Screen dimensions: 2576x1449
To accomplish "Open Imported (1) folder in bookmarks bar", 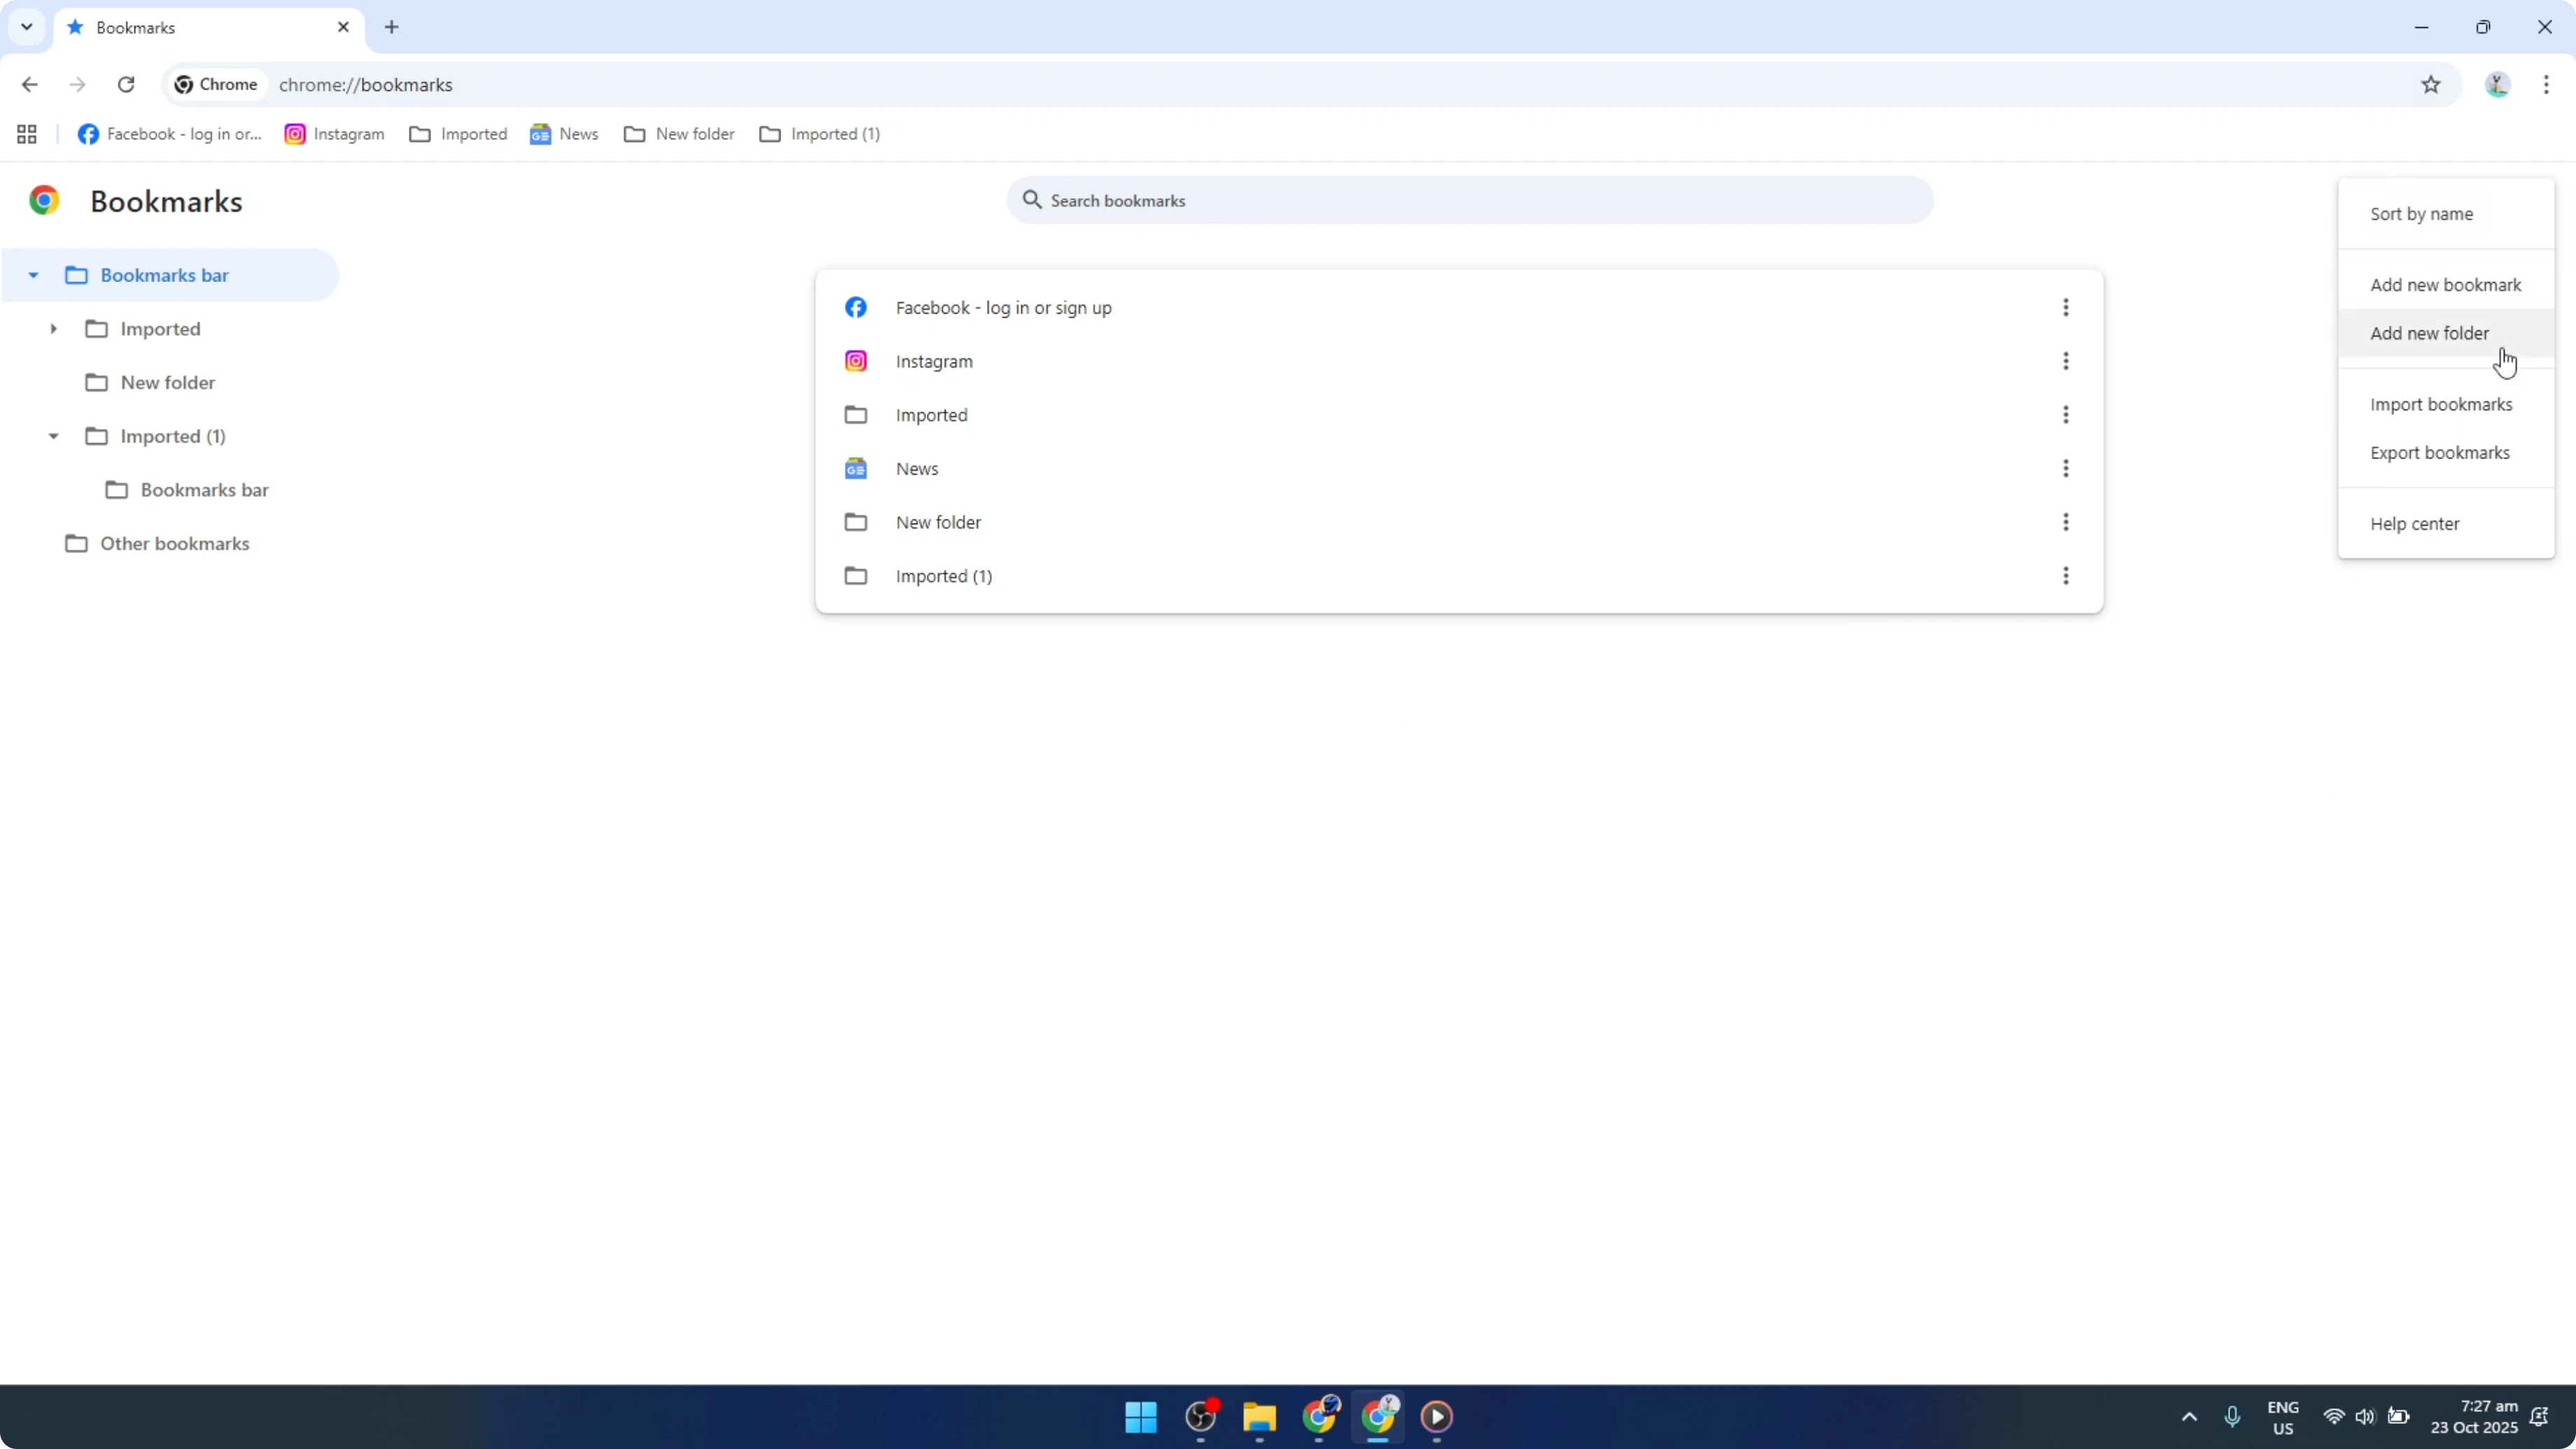I will 820,134.
